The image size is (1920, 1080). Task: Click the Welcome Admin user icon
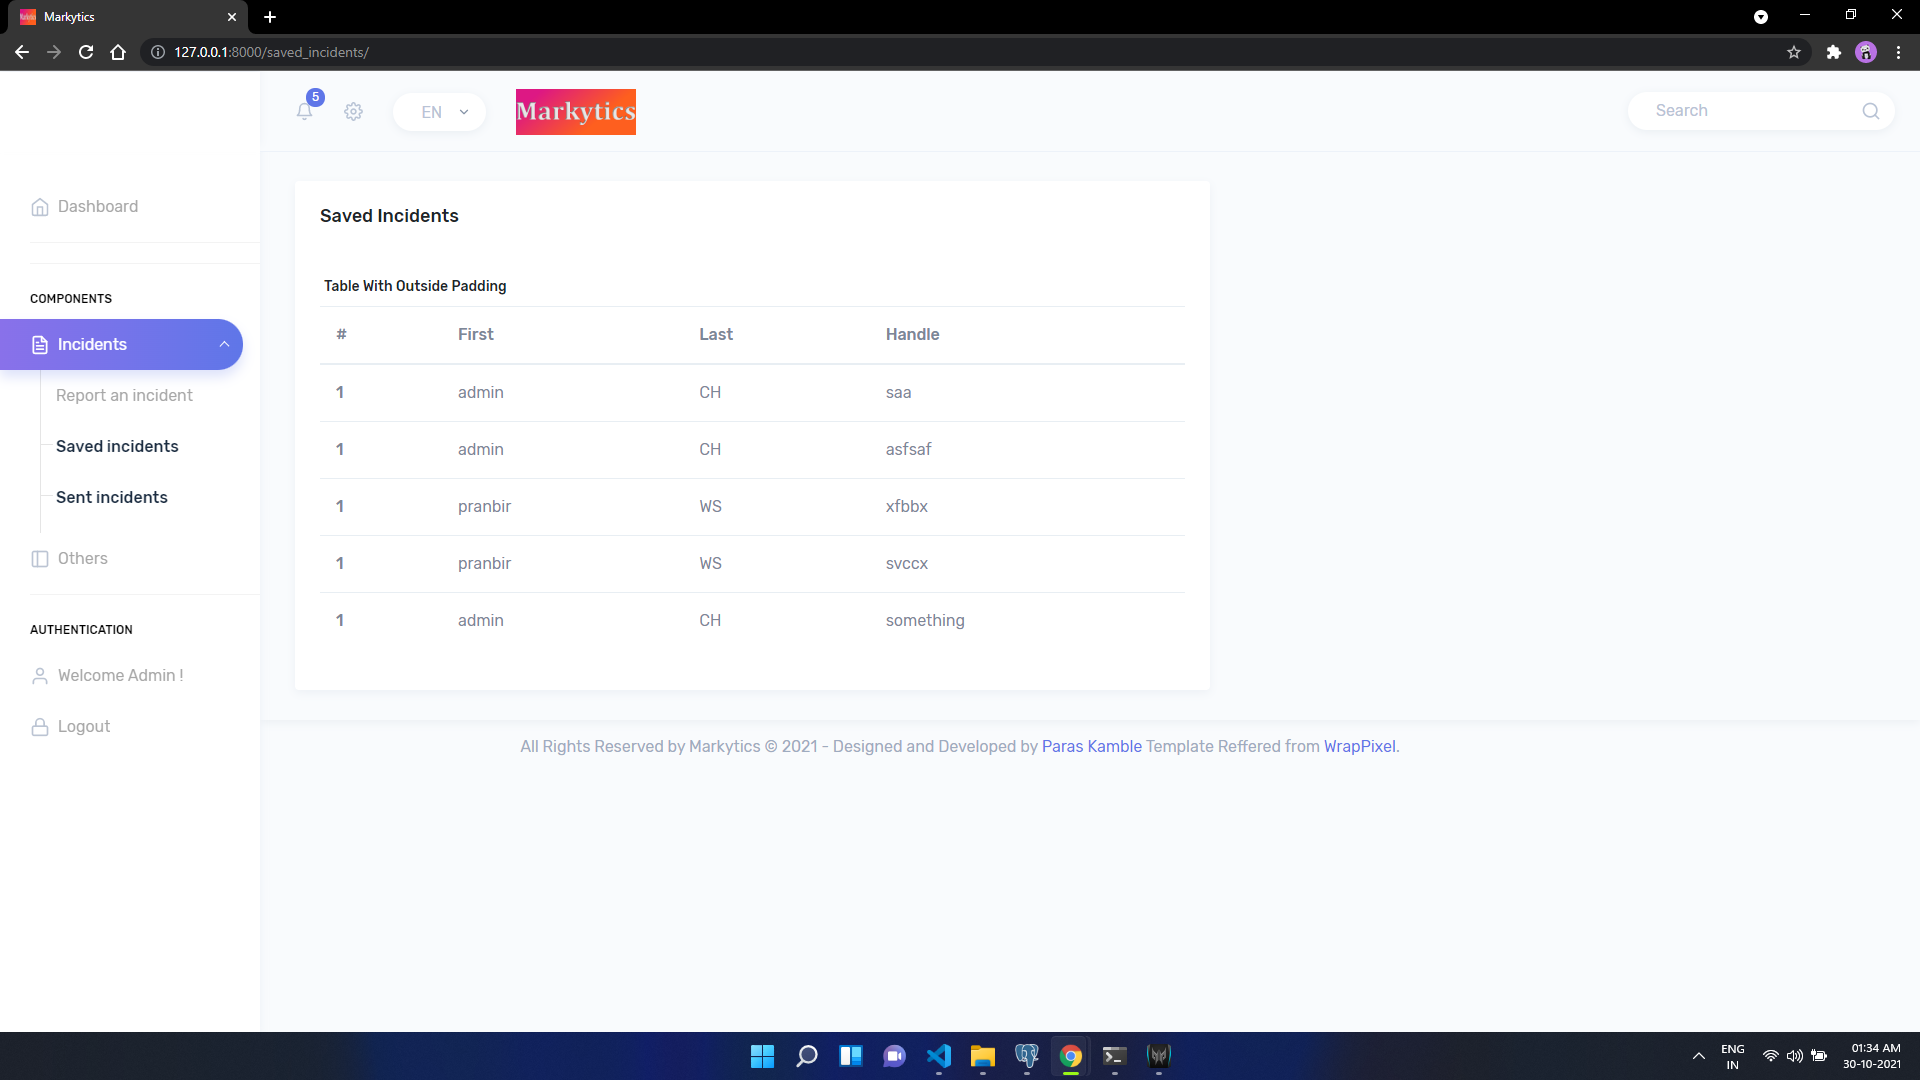[x=40, y=675]
